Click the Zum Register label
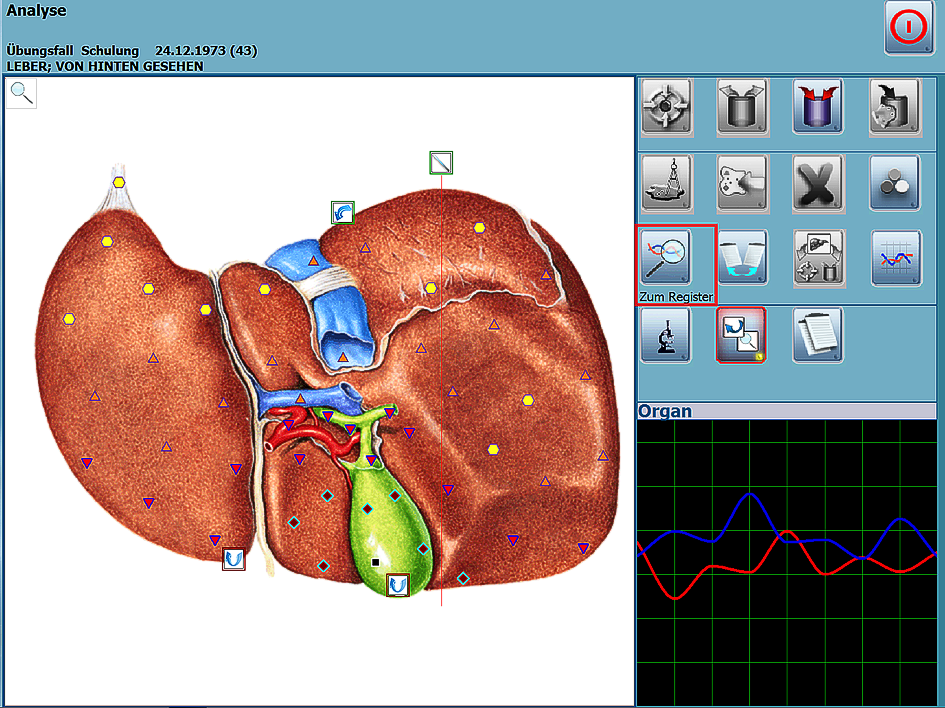The height and width of the screenshot is (708, 945). (x=676, y=296)
